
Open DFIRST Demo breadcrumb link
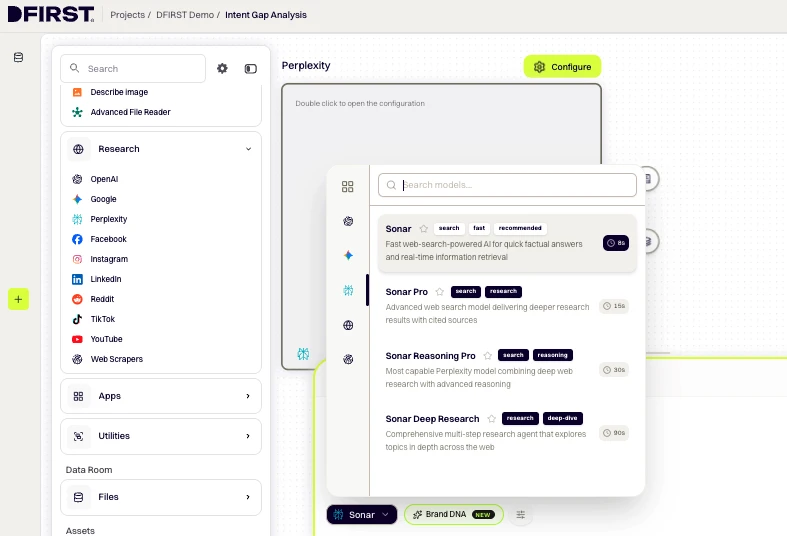(185, 15)
